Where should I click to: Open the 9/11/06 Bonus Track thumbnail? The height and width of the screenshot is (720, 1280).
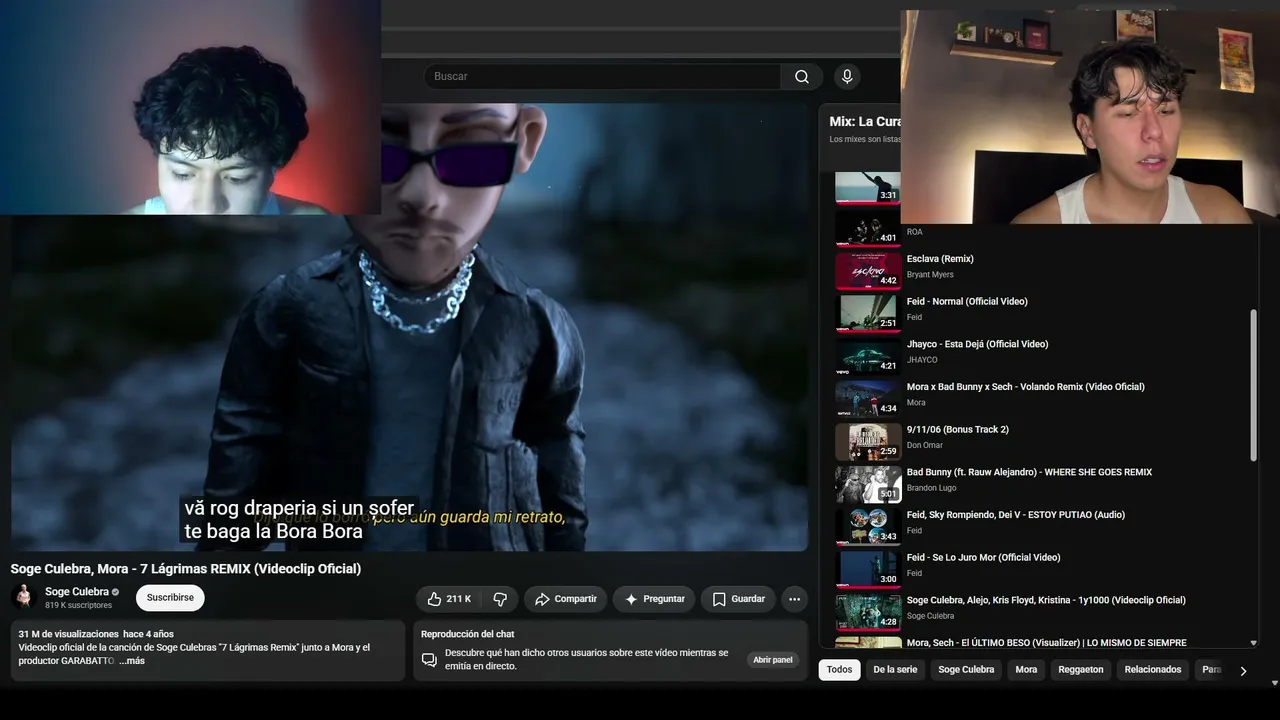868,441
